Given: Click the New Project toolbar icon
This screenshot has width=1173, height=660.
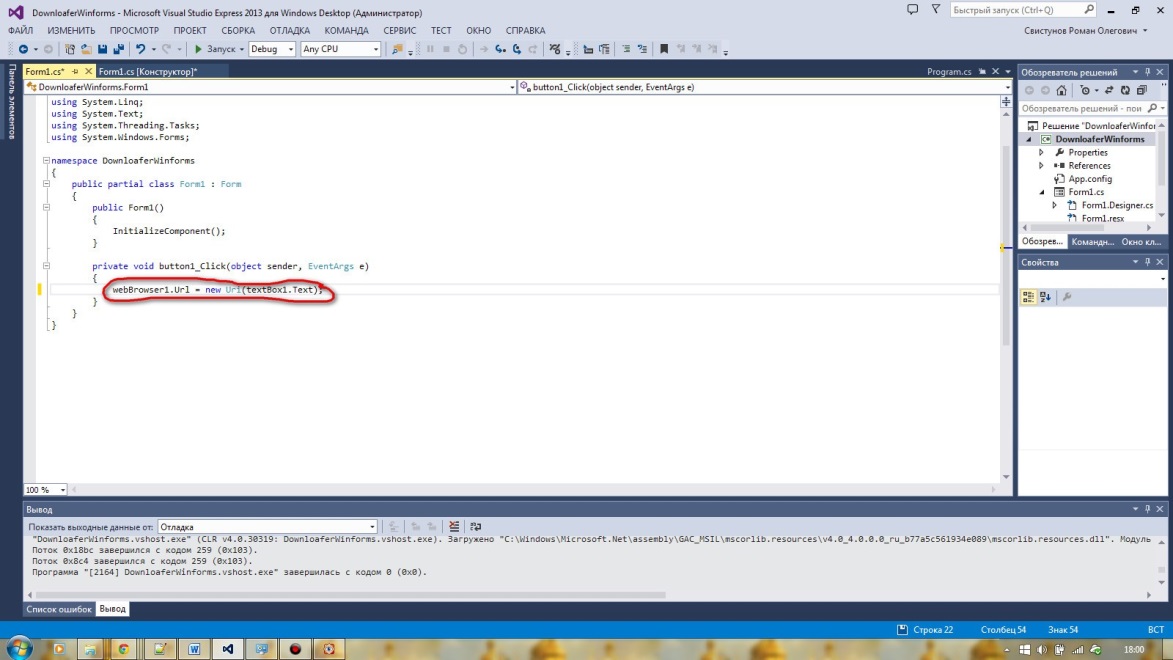Looking at the screenshot, I should coord(70,49).
